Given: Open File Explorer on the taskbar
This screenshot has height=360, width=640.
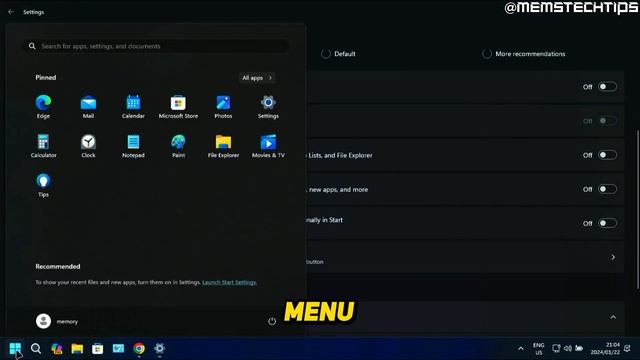Looking at the screenshot, I should (77, 348).
